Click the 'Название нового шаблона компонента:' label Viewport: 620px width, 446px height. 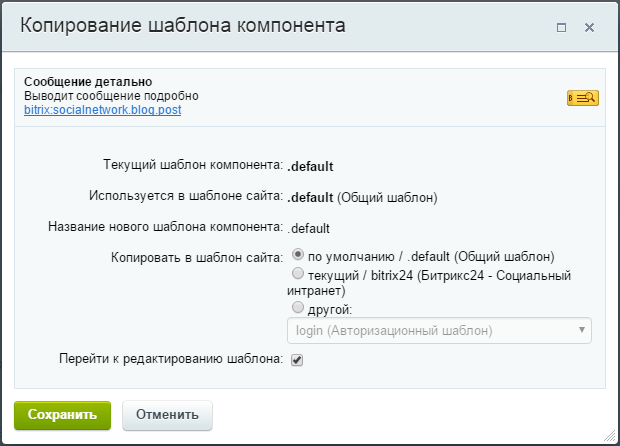point(165,227)
